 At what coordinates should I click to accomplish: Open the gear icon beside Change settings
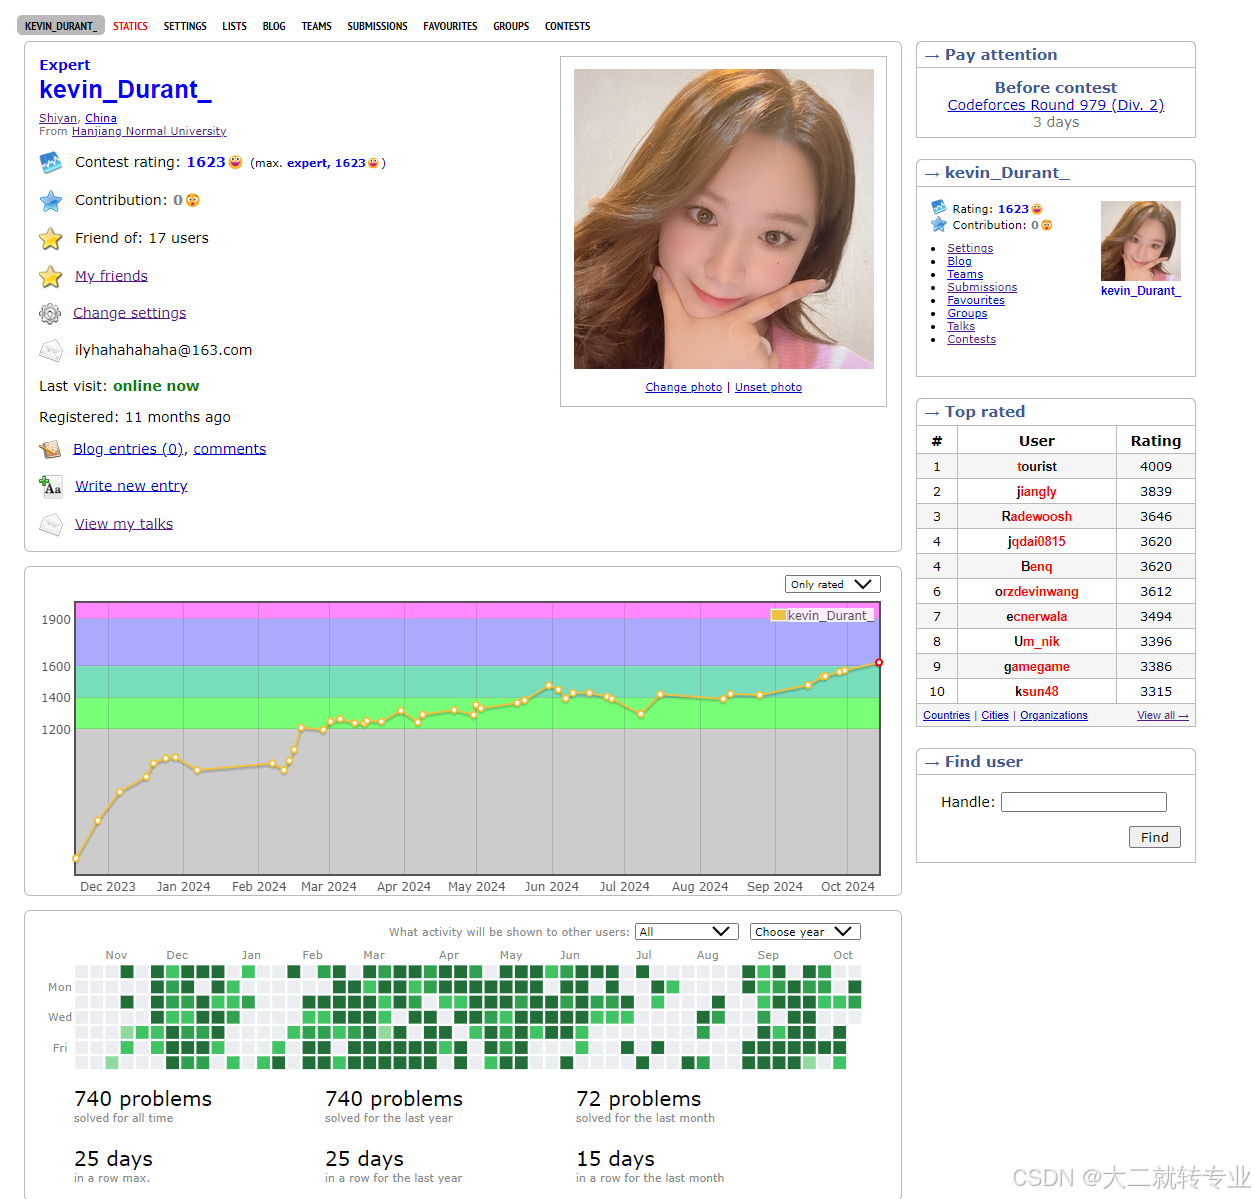point(50,313)
